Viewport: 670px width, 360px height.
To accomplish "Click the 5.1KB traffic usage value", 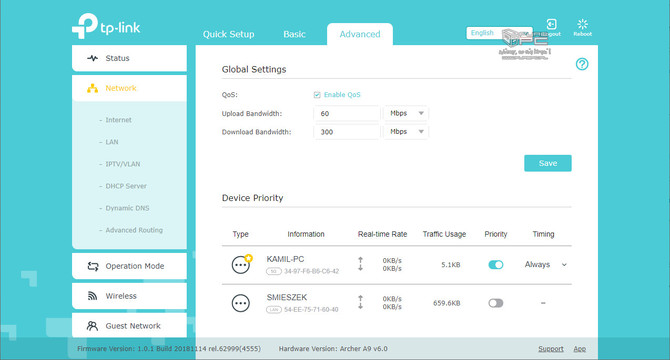I will pos(451,265).
